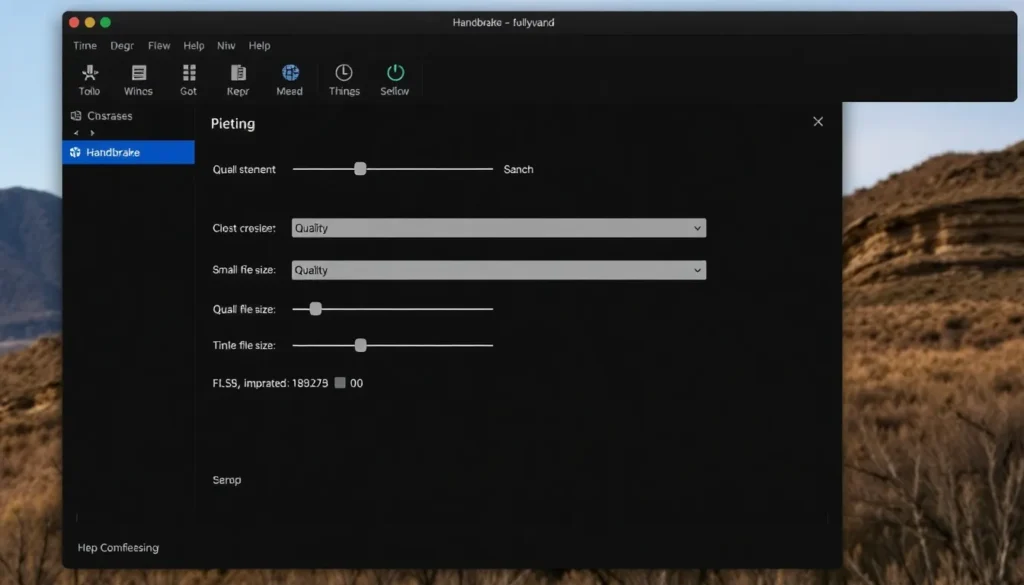Screen dimensions: 1024x585
Task: Click the Serop button
Action: coord(227,480)
